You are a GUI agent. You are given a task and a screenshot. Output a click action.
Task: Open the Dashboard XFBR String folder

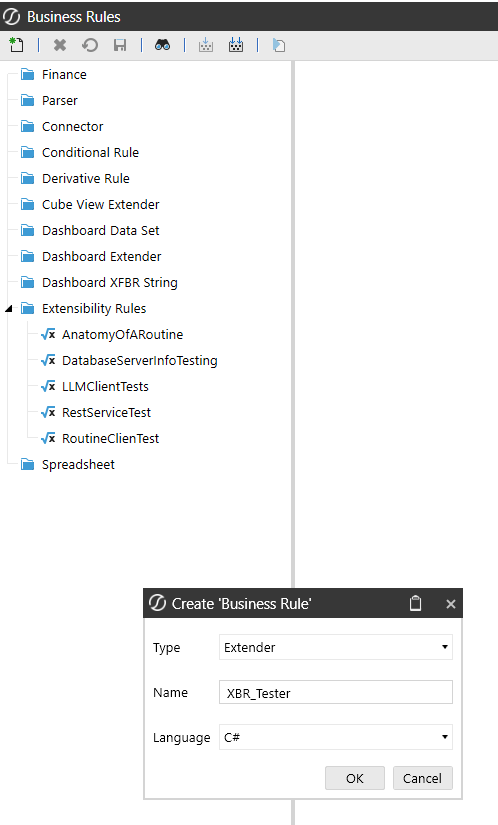pyautogui.click(x=110, y=283)
